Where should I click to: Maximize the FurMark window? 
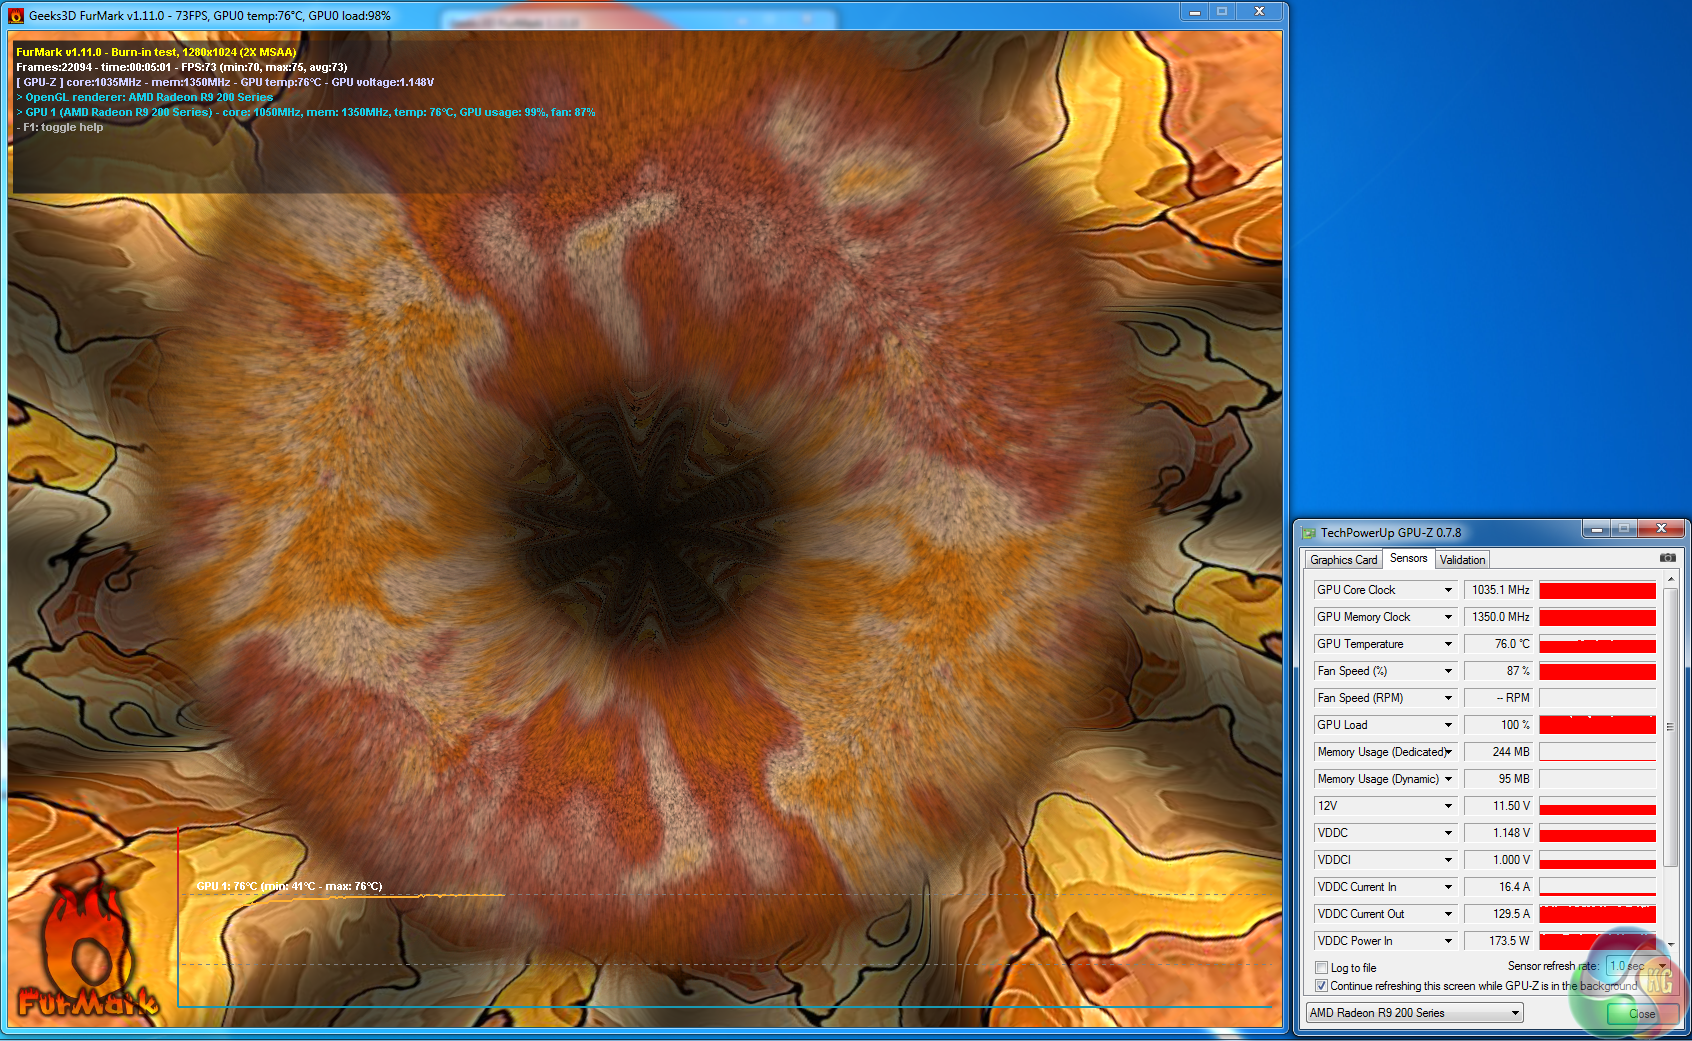(x=1221, y=11)
